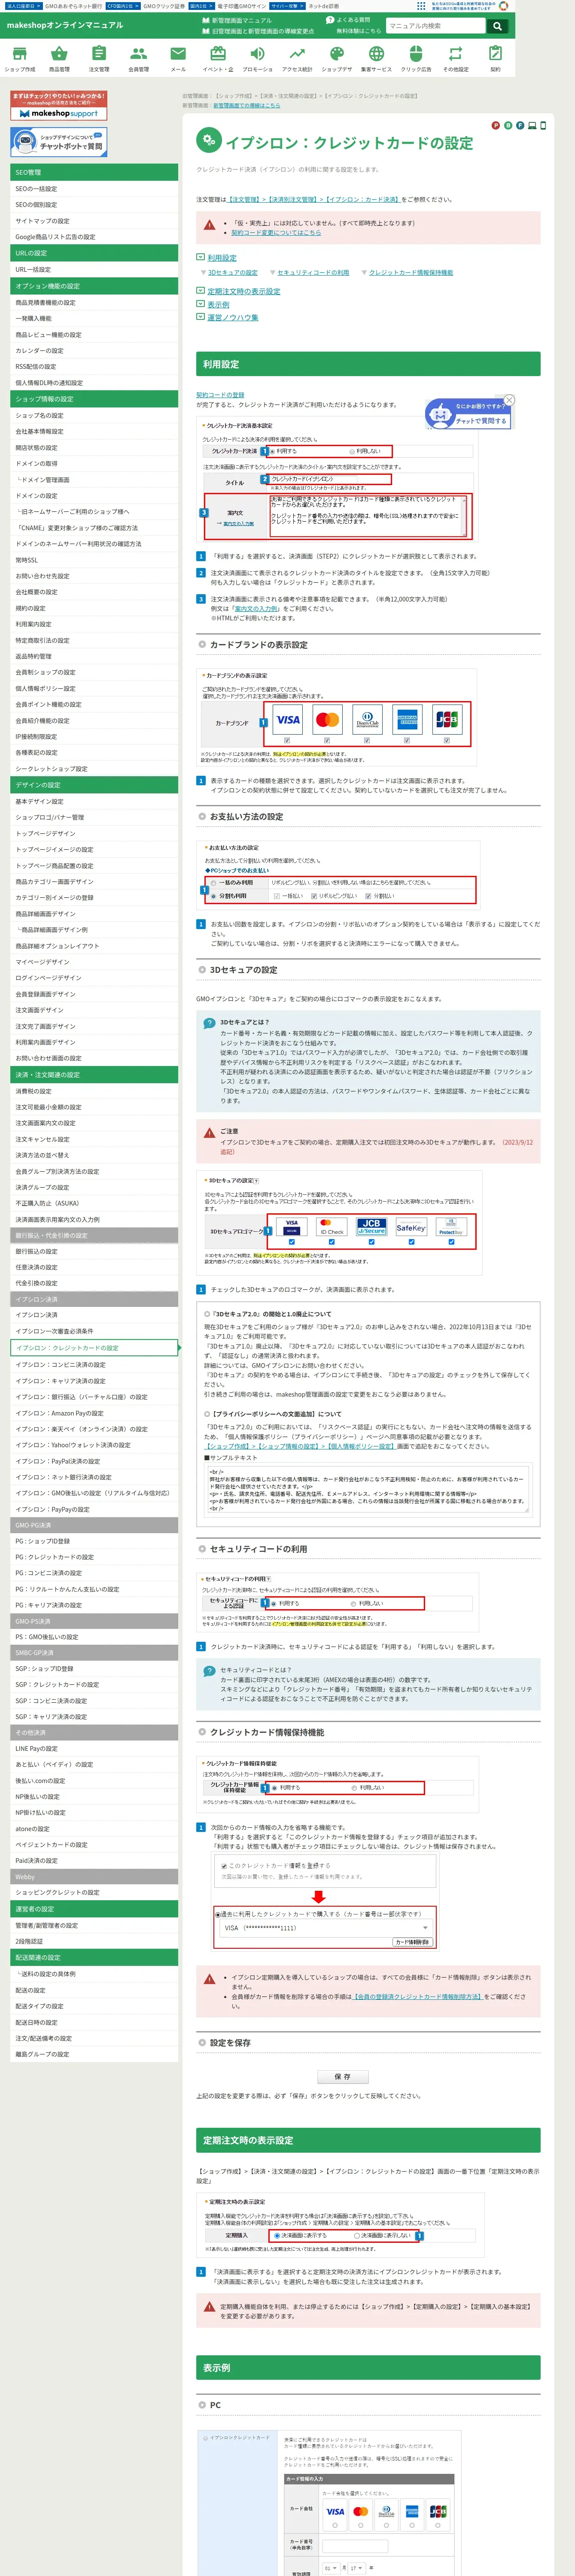This screenshot has height=2576, width=575.
Task: Click the カード情報削除 button
Action: tap(412, 1942)
